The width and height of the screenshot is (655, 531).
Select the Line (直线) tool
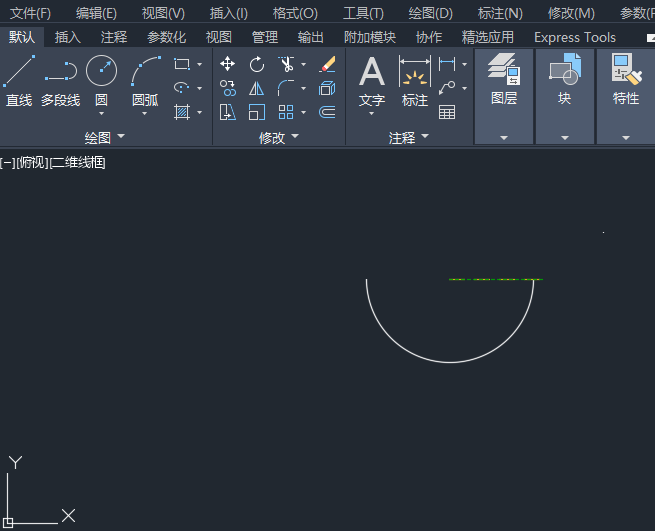pyautogui.click(x=19, y=81)
